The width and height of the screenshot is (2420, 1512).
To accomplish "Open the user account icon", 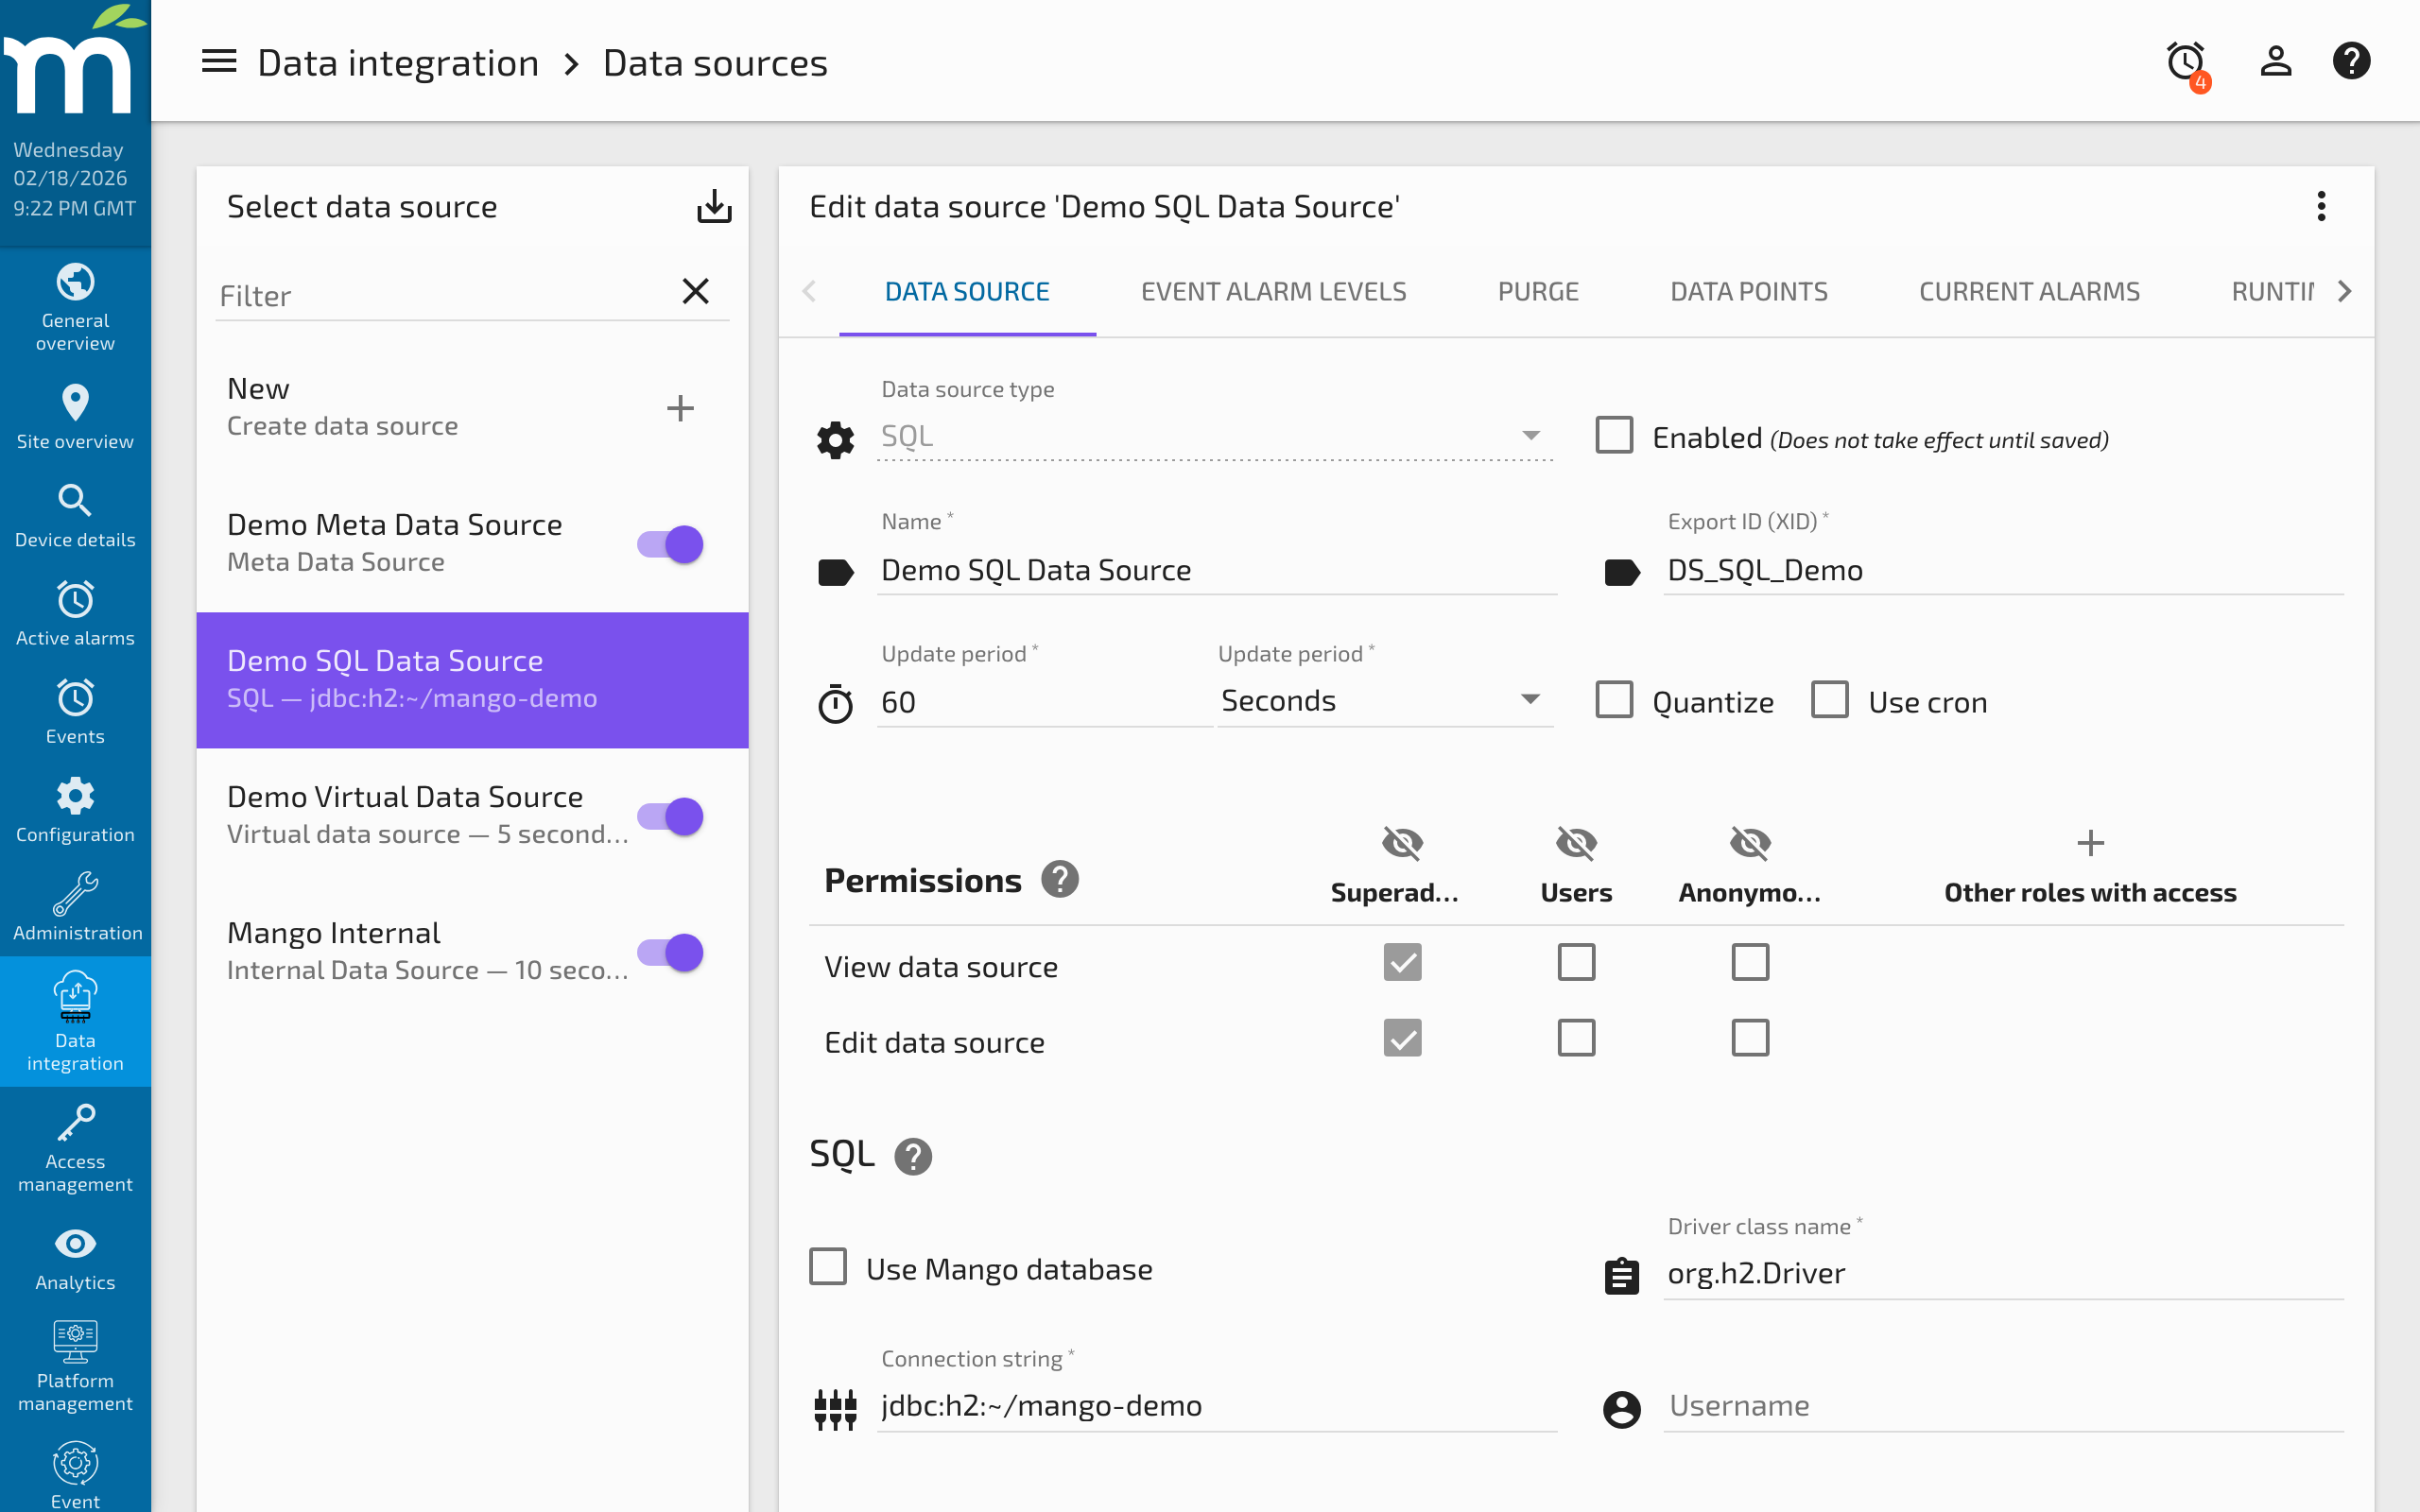I will 2274,61.
